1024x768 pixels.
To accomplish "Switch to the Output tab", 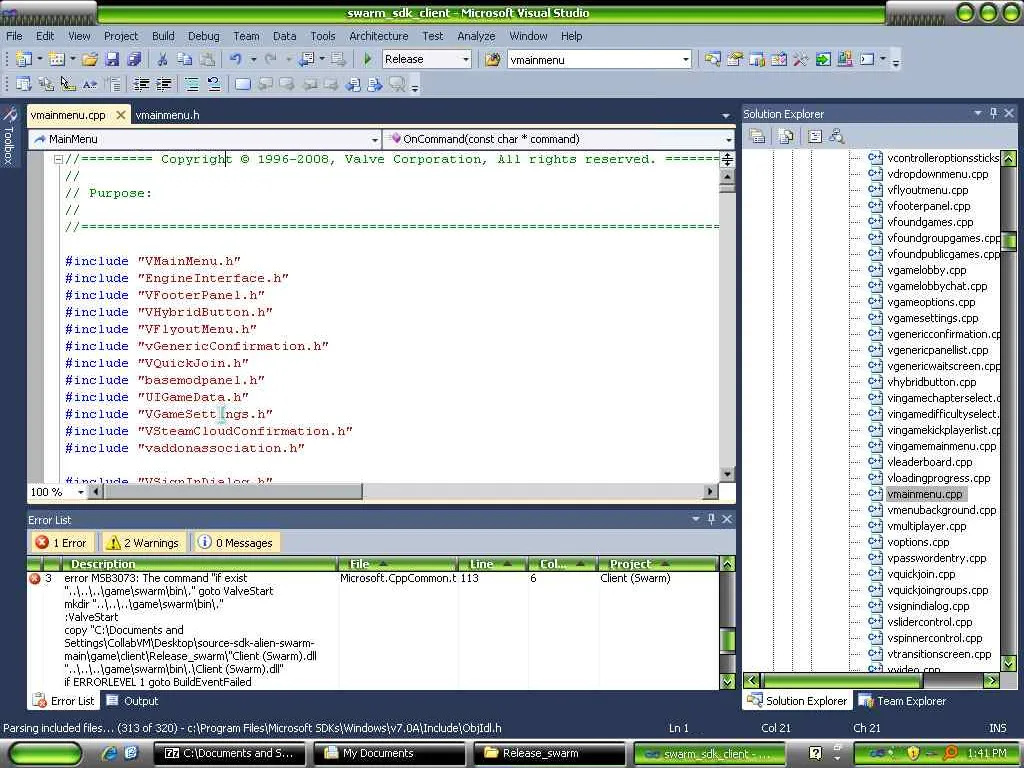I will [133, 701].
